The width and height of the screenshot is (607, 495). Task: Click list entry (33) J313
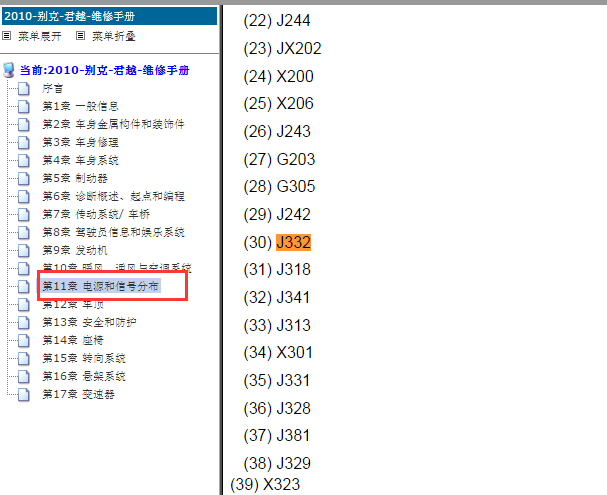tap(277, 325)
